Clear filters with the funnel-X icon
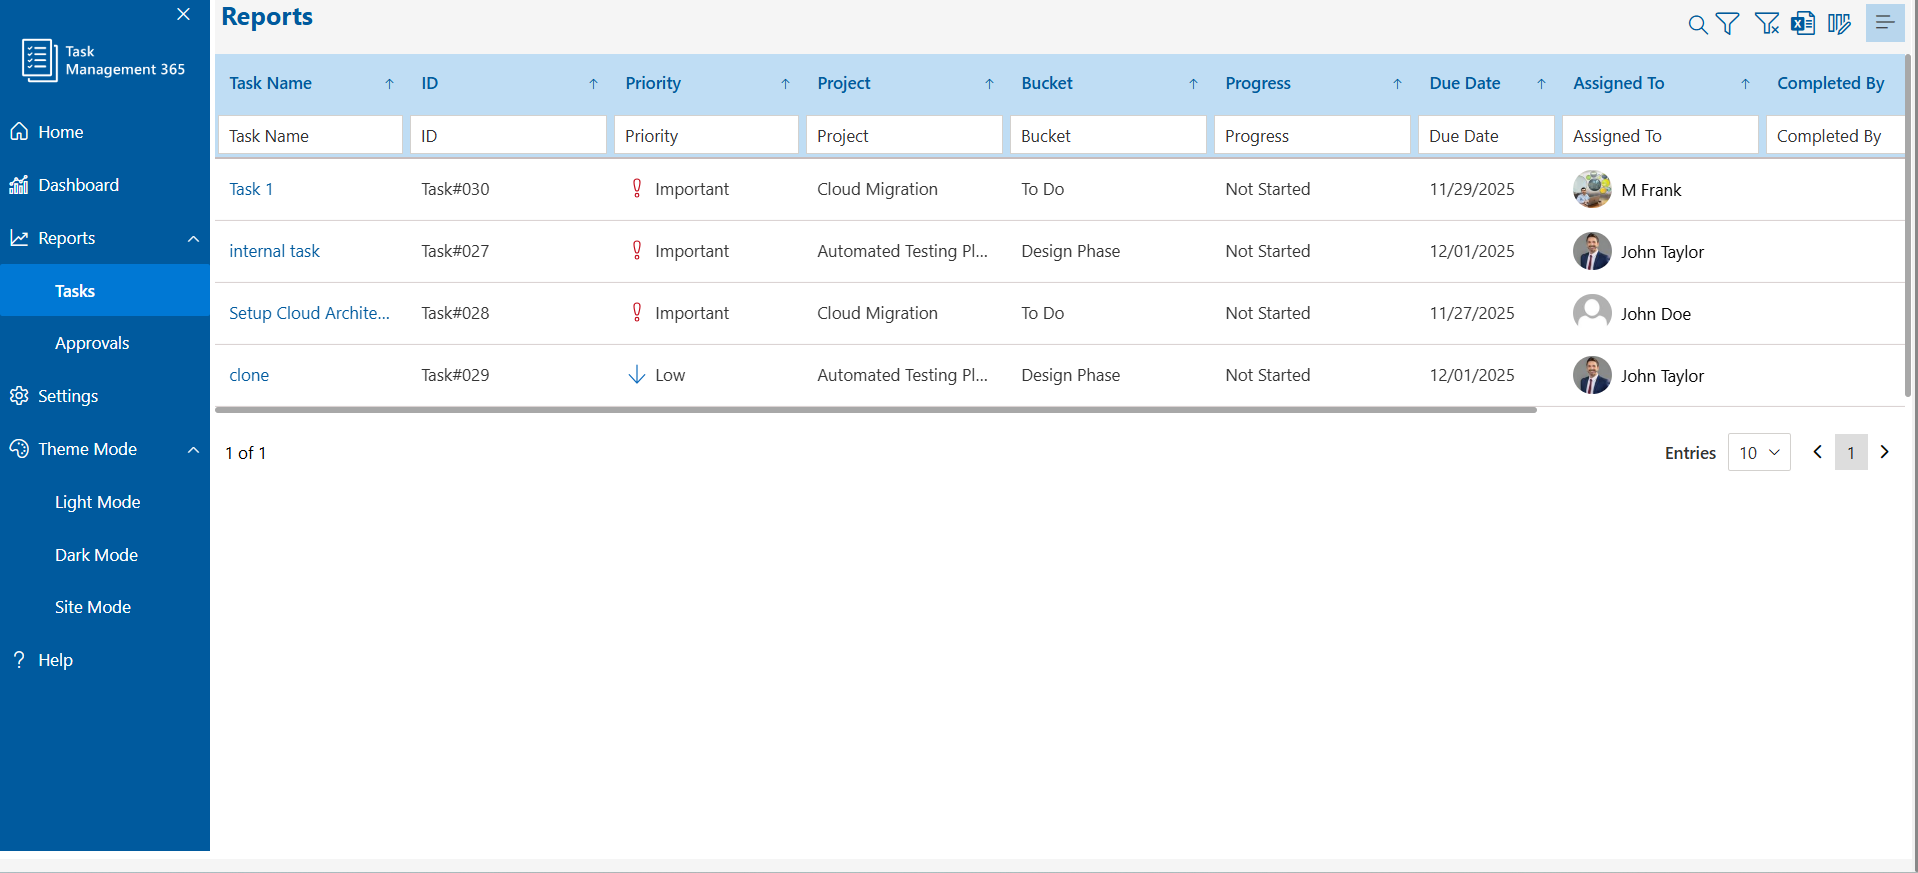Viewport: 1918px width, 873px height. (x=1767, y=23)
